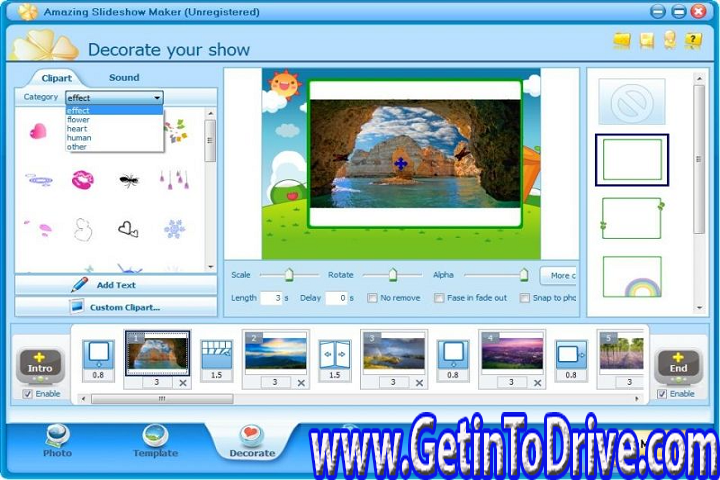Open the Category dropdown arrow
Screen dimensions: 720x480
[157, 98]
